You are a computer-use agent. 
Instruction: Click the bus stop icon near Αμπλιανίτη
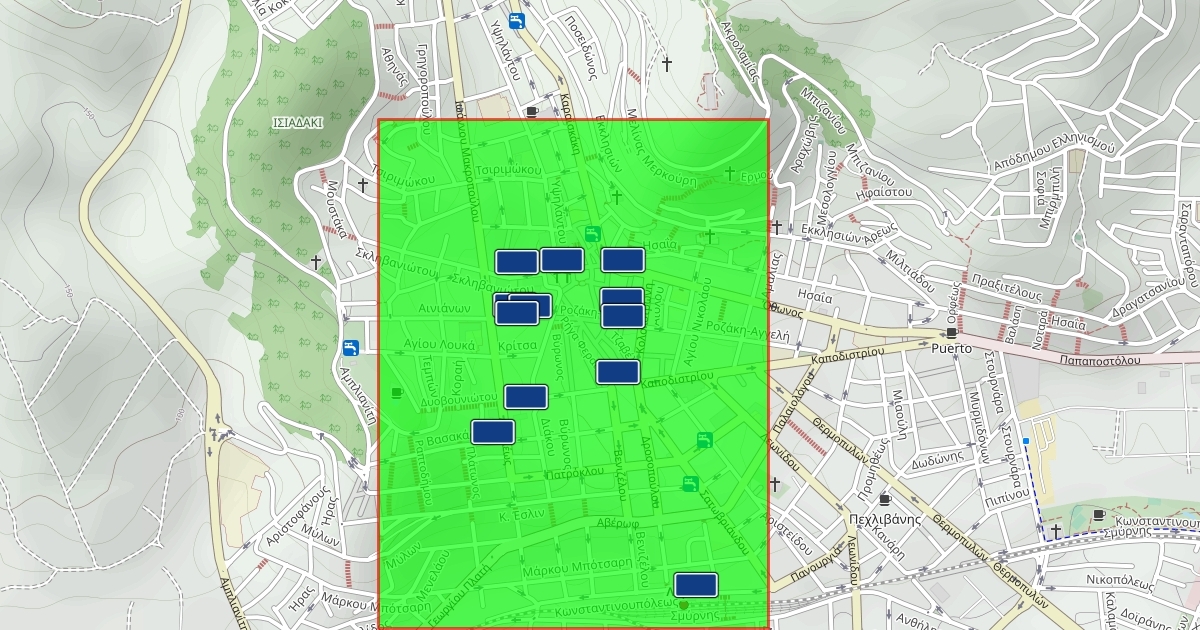(351, 348)
